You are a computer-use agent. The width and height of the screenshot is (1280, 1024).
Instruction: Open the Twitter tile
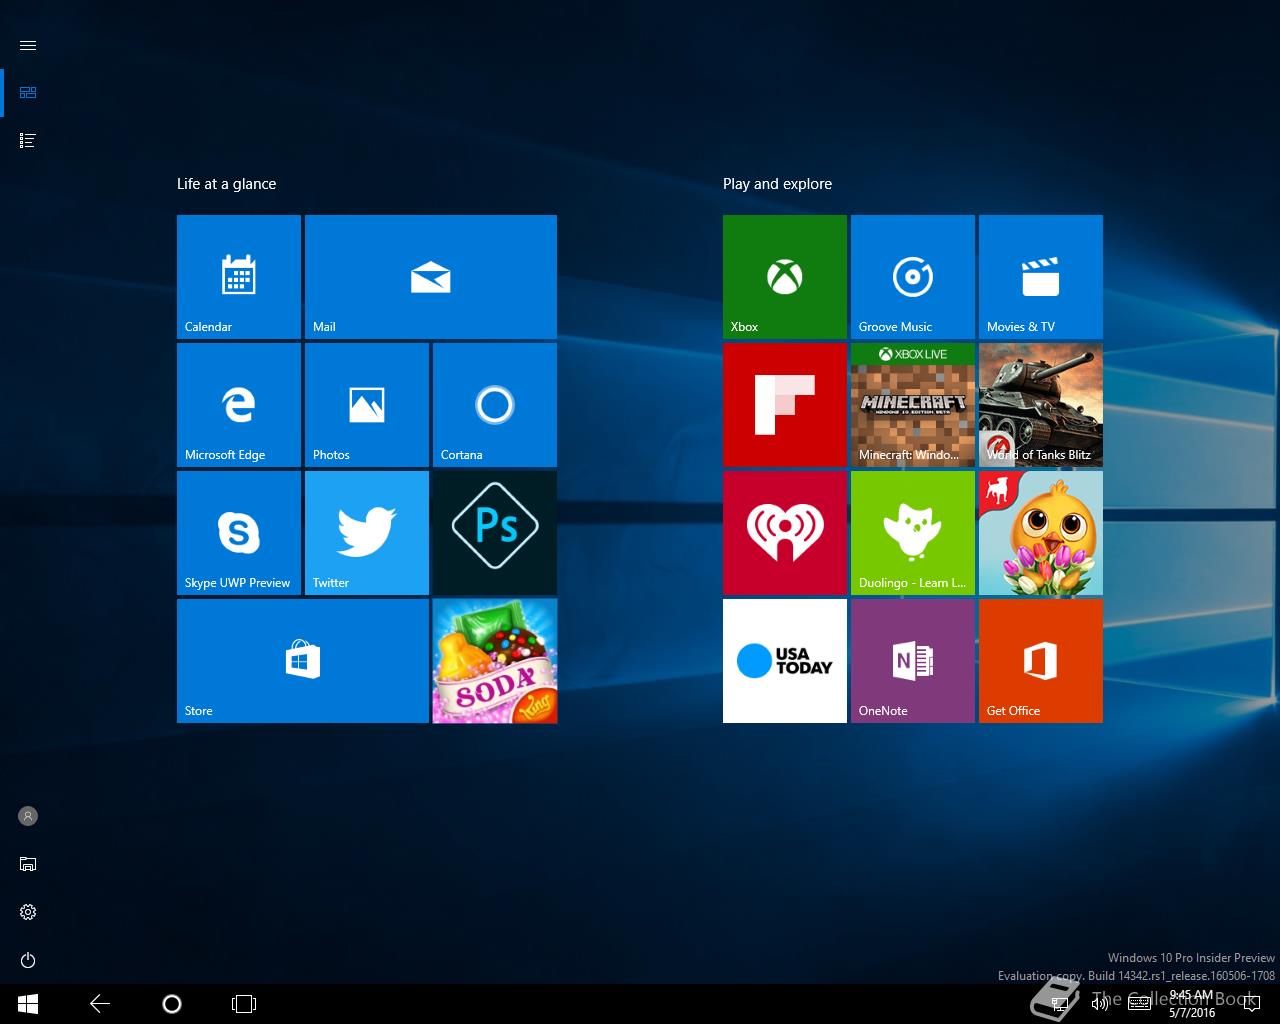click(x=366, y=532)
